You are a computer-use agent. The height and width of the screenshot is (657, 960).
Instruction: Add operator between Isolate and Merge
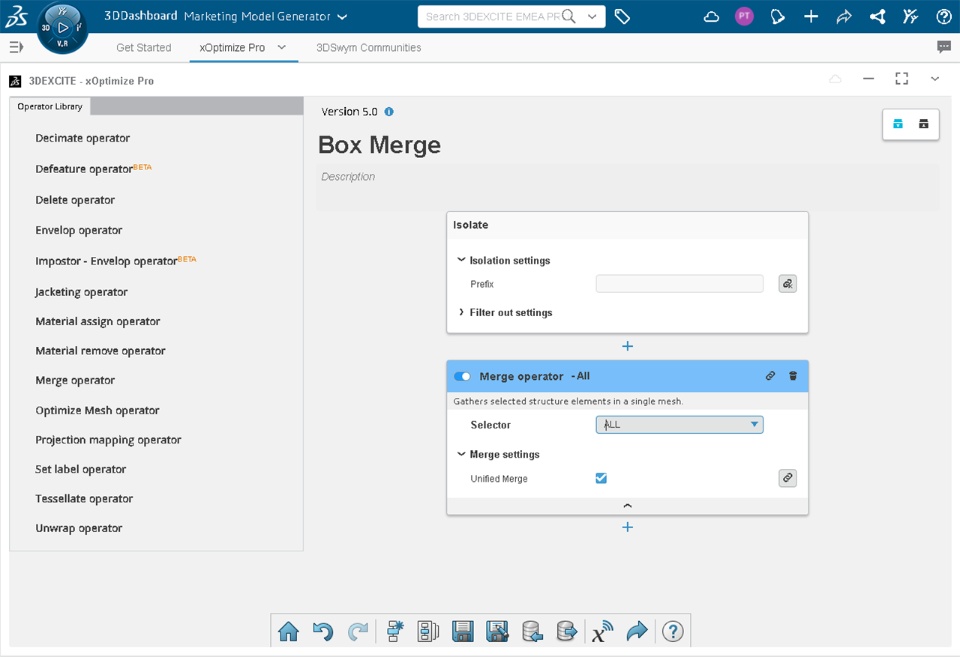click(627, 346)
